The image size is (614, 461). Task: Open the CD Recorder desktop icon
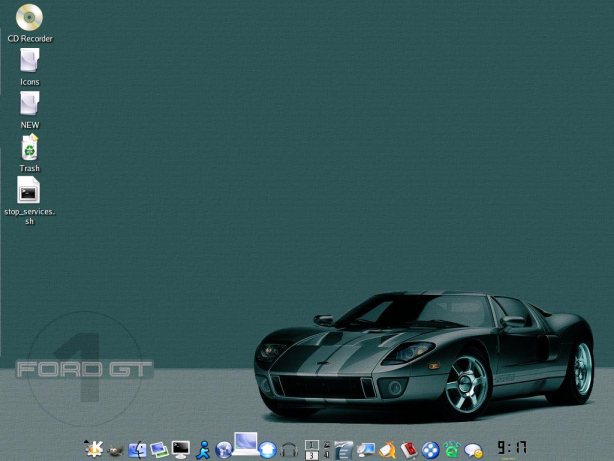click(x=29, y=17)
